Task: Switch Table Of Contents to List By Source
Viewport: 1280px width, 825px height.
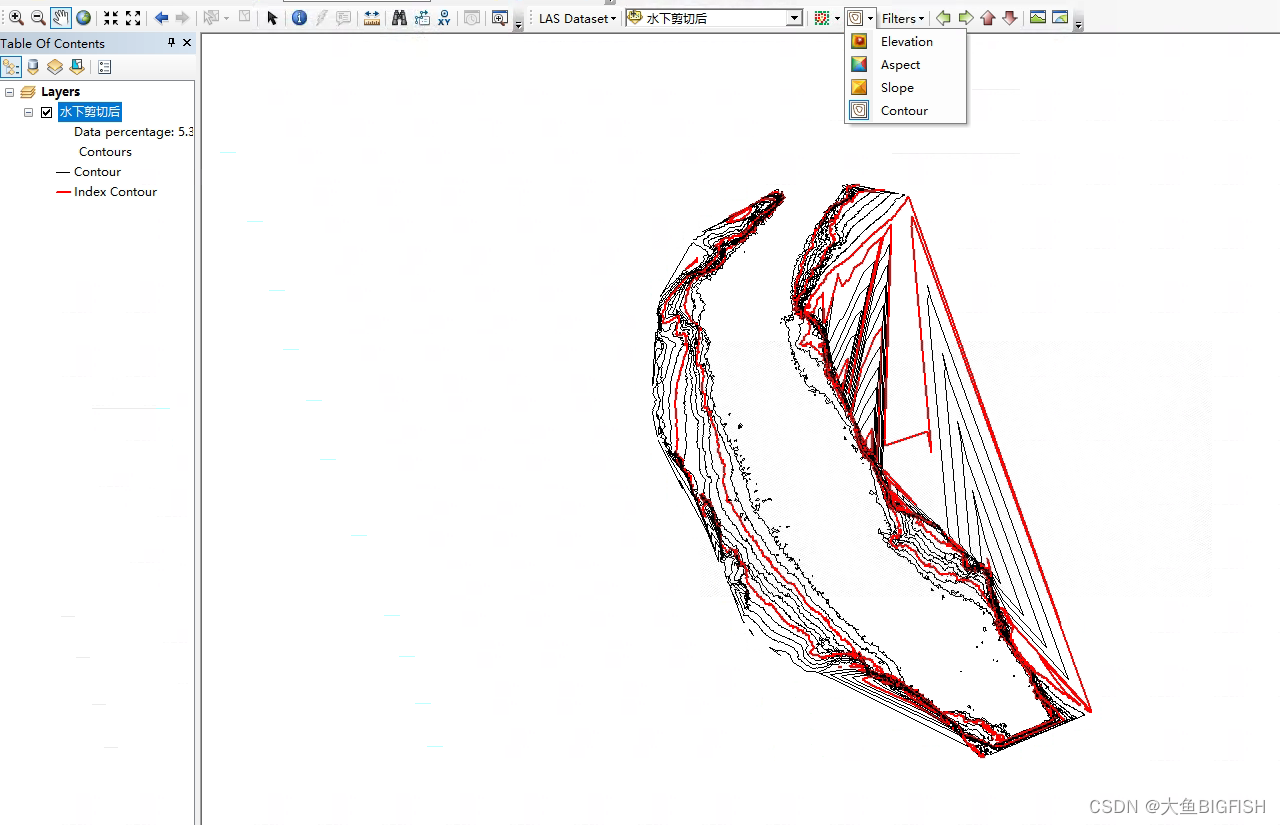Action: (x=33, y=66)
